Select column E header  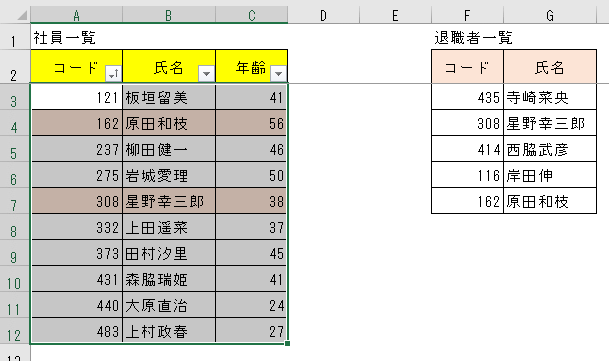click(x=395, y=16)
